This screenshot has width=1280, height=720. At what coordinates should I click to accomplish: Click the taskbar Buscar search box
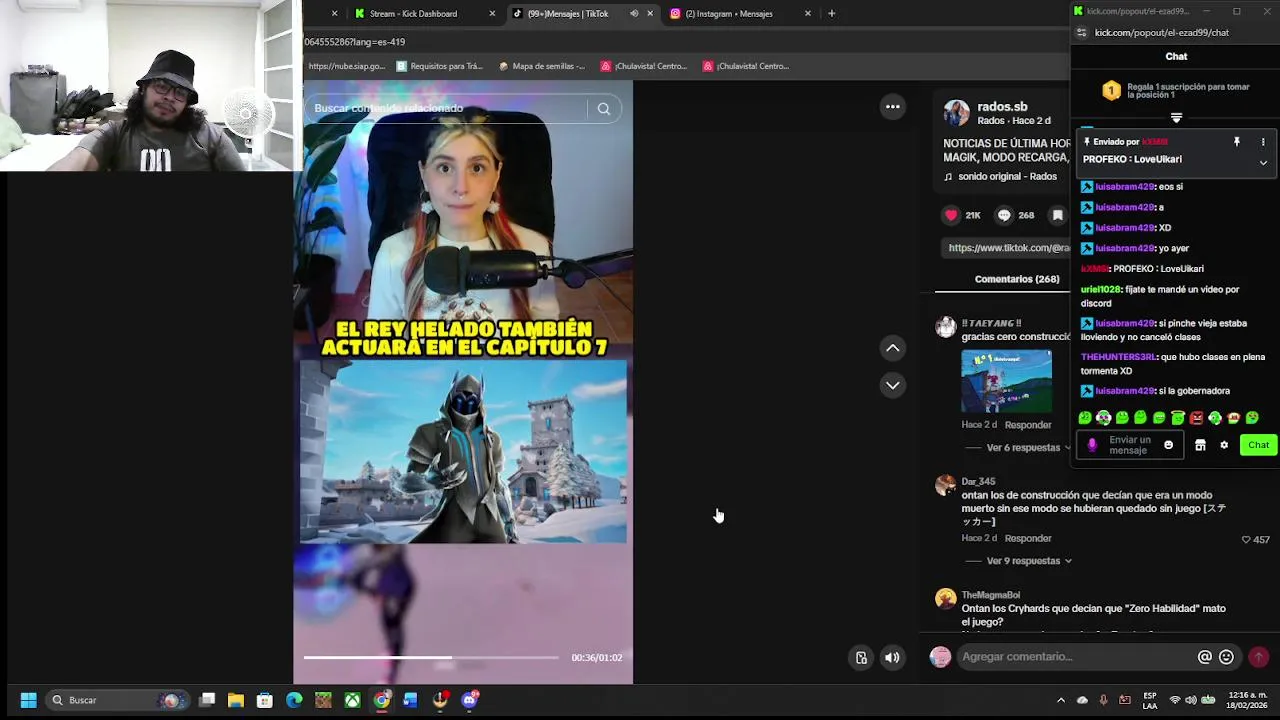116,700
